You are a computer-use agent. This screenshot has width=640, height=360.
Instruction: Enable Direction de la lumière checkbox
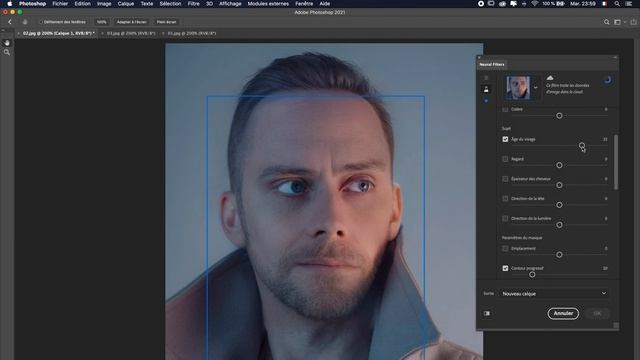(x=505, y=218)
